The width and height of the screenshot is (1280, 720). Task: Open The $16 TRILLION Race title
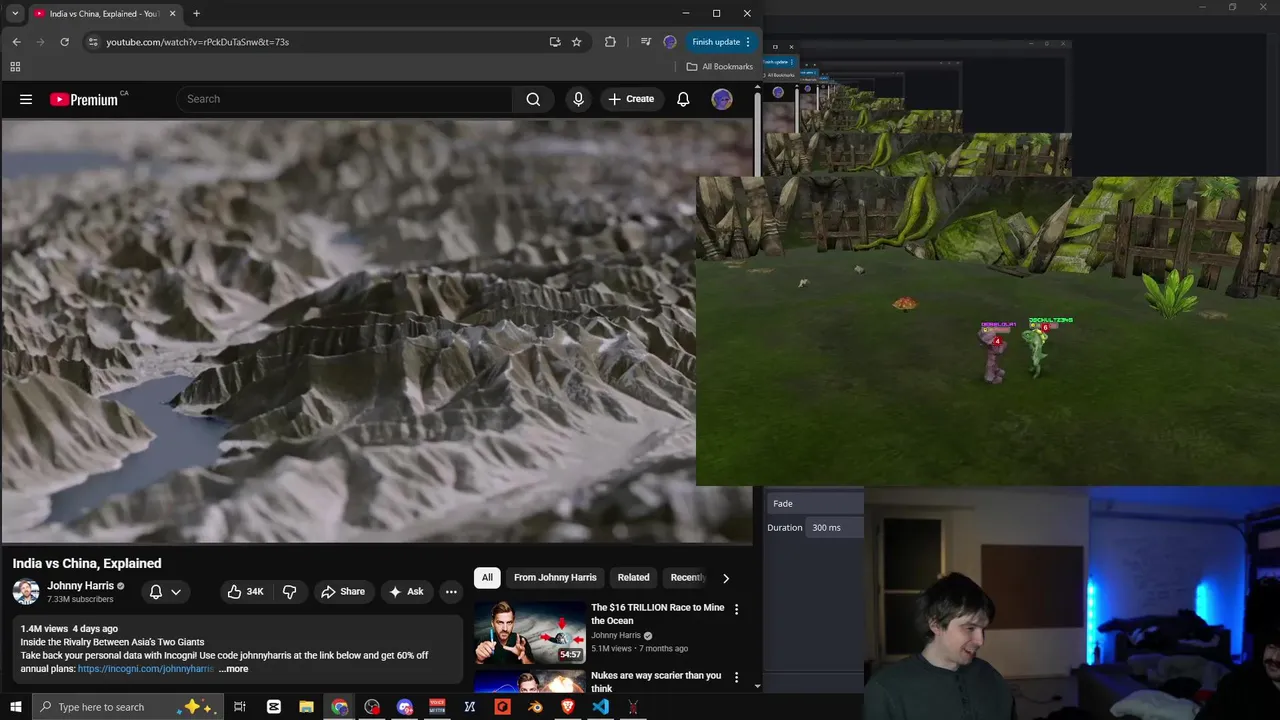point(657,614)
